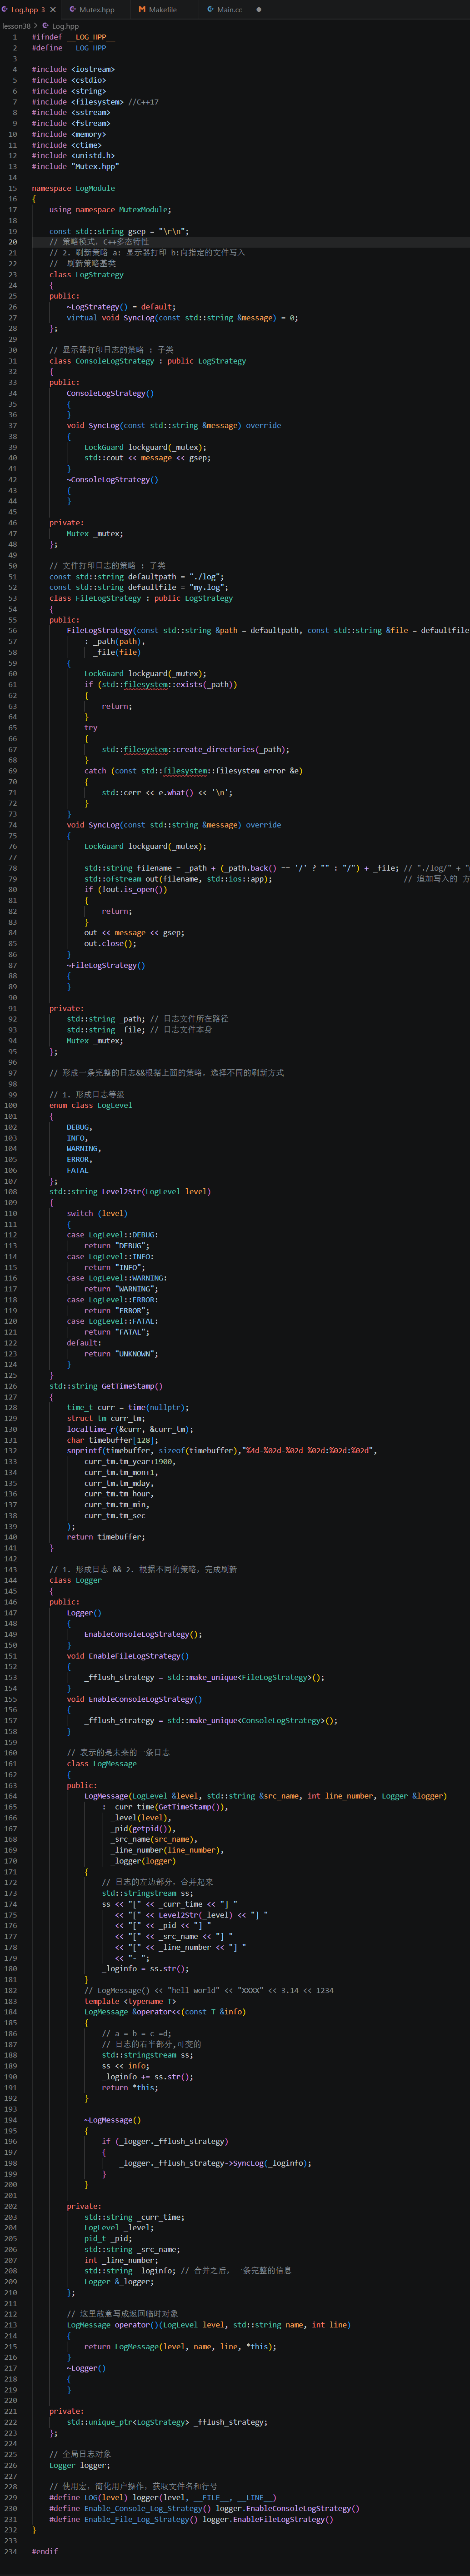Click the '#endif' line at bottom
The height and width of the screenshot is (2576, 470).
(x=44, y=2551)
